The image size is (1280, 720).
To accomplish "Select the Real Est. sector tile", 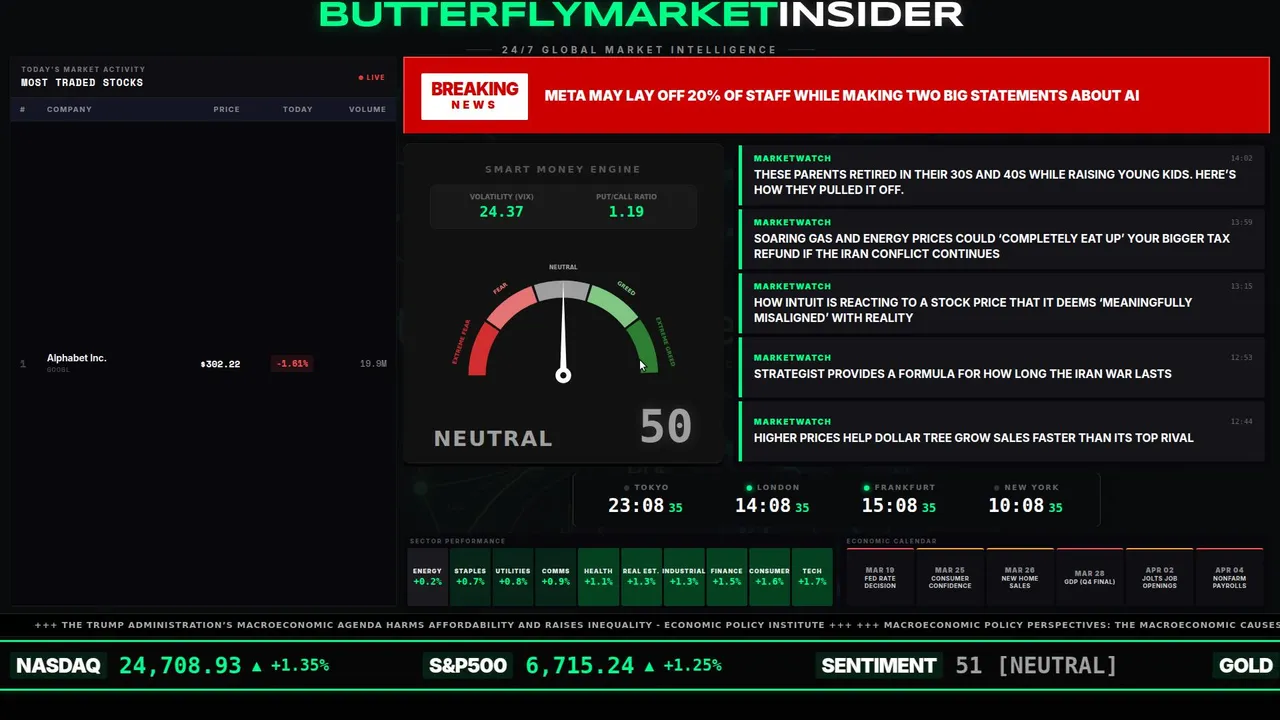I will pos(641,577).
